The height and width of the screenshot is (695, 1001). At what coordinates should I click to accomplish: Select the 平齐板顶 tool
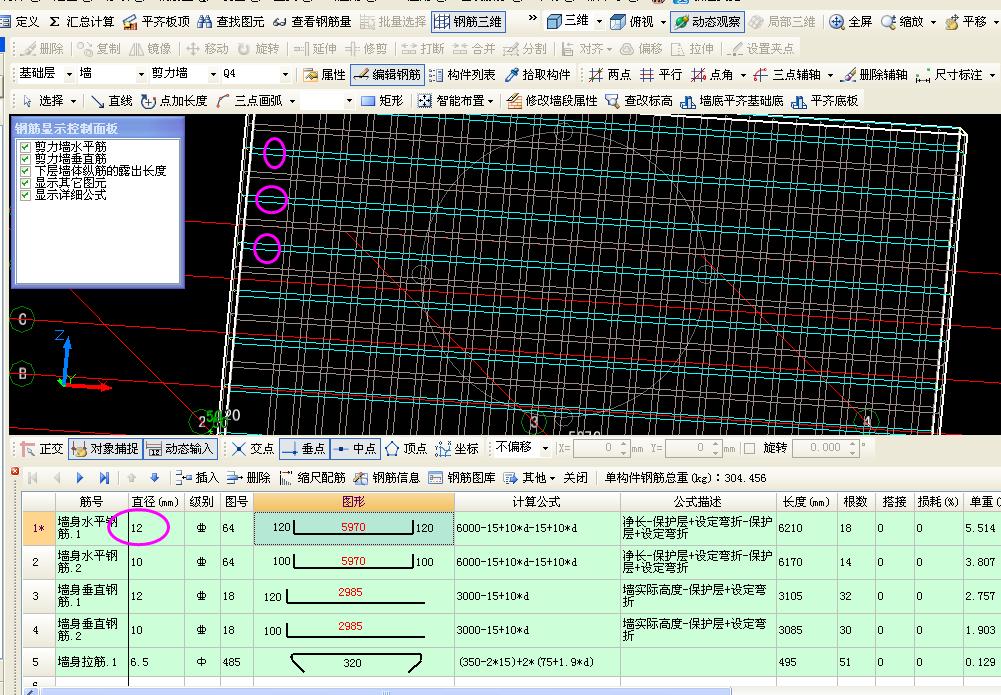(x=156, y=22)
